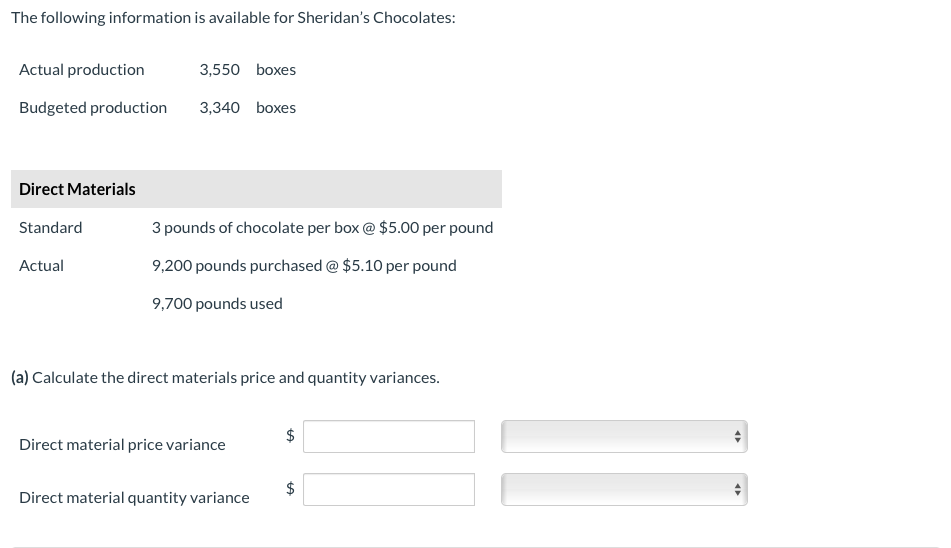Click the 3,340 boxes value

pyautogui.click(x=247, y=108)
